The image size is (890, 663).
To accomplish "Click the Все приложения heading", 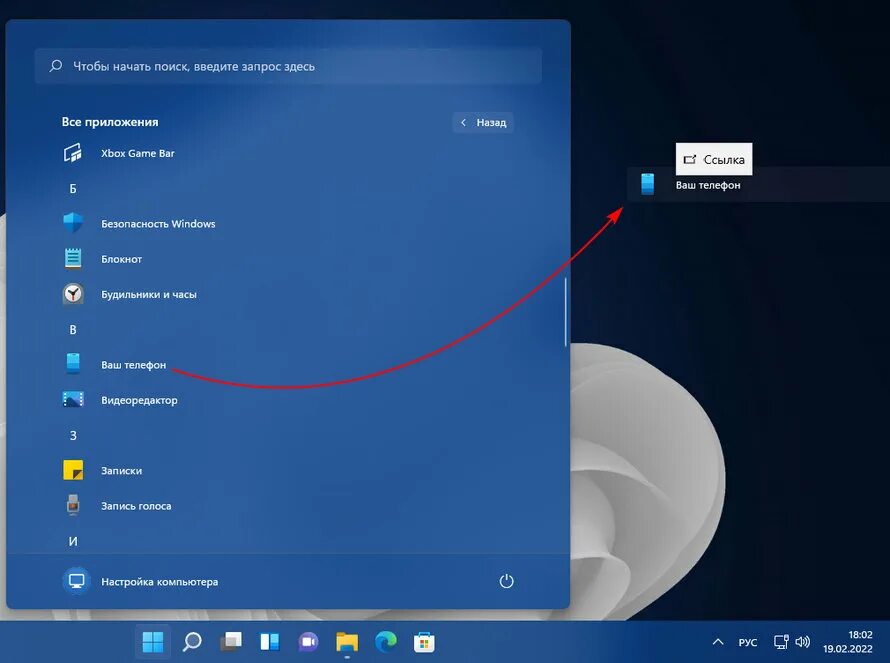I will pyautogui.click(x=110, y=122).
